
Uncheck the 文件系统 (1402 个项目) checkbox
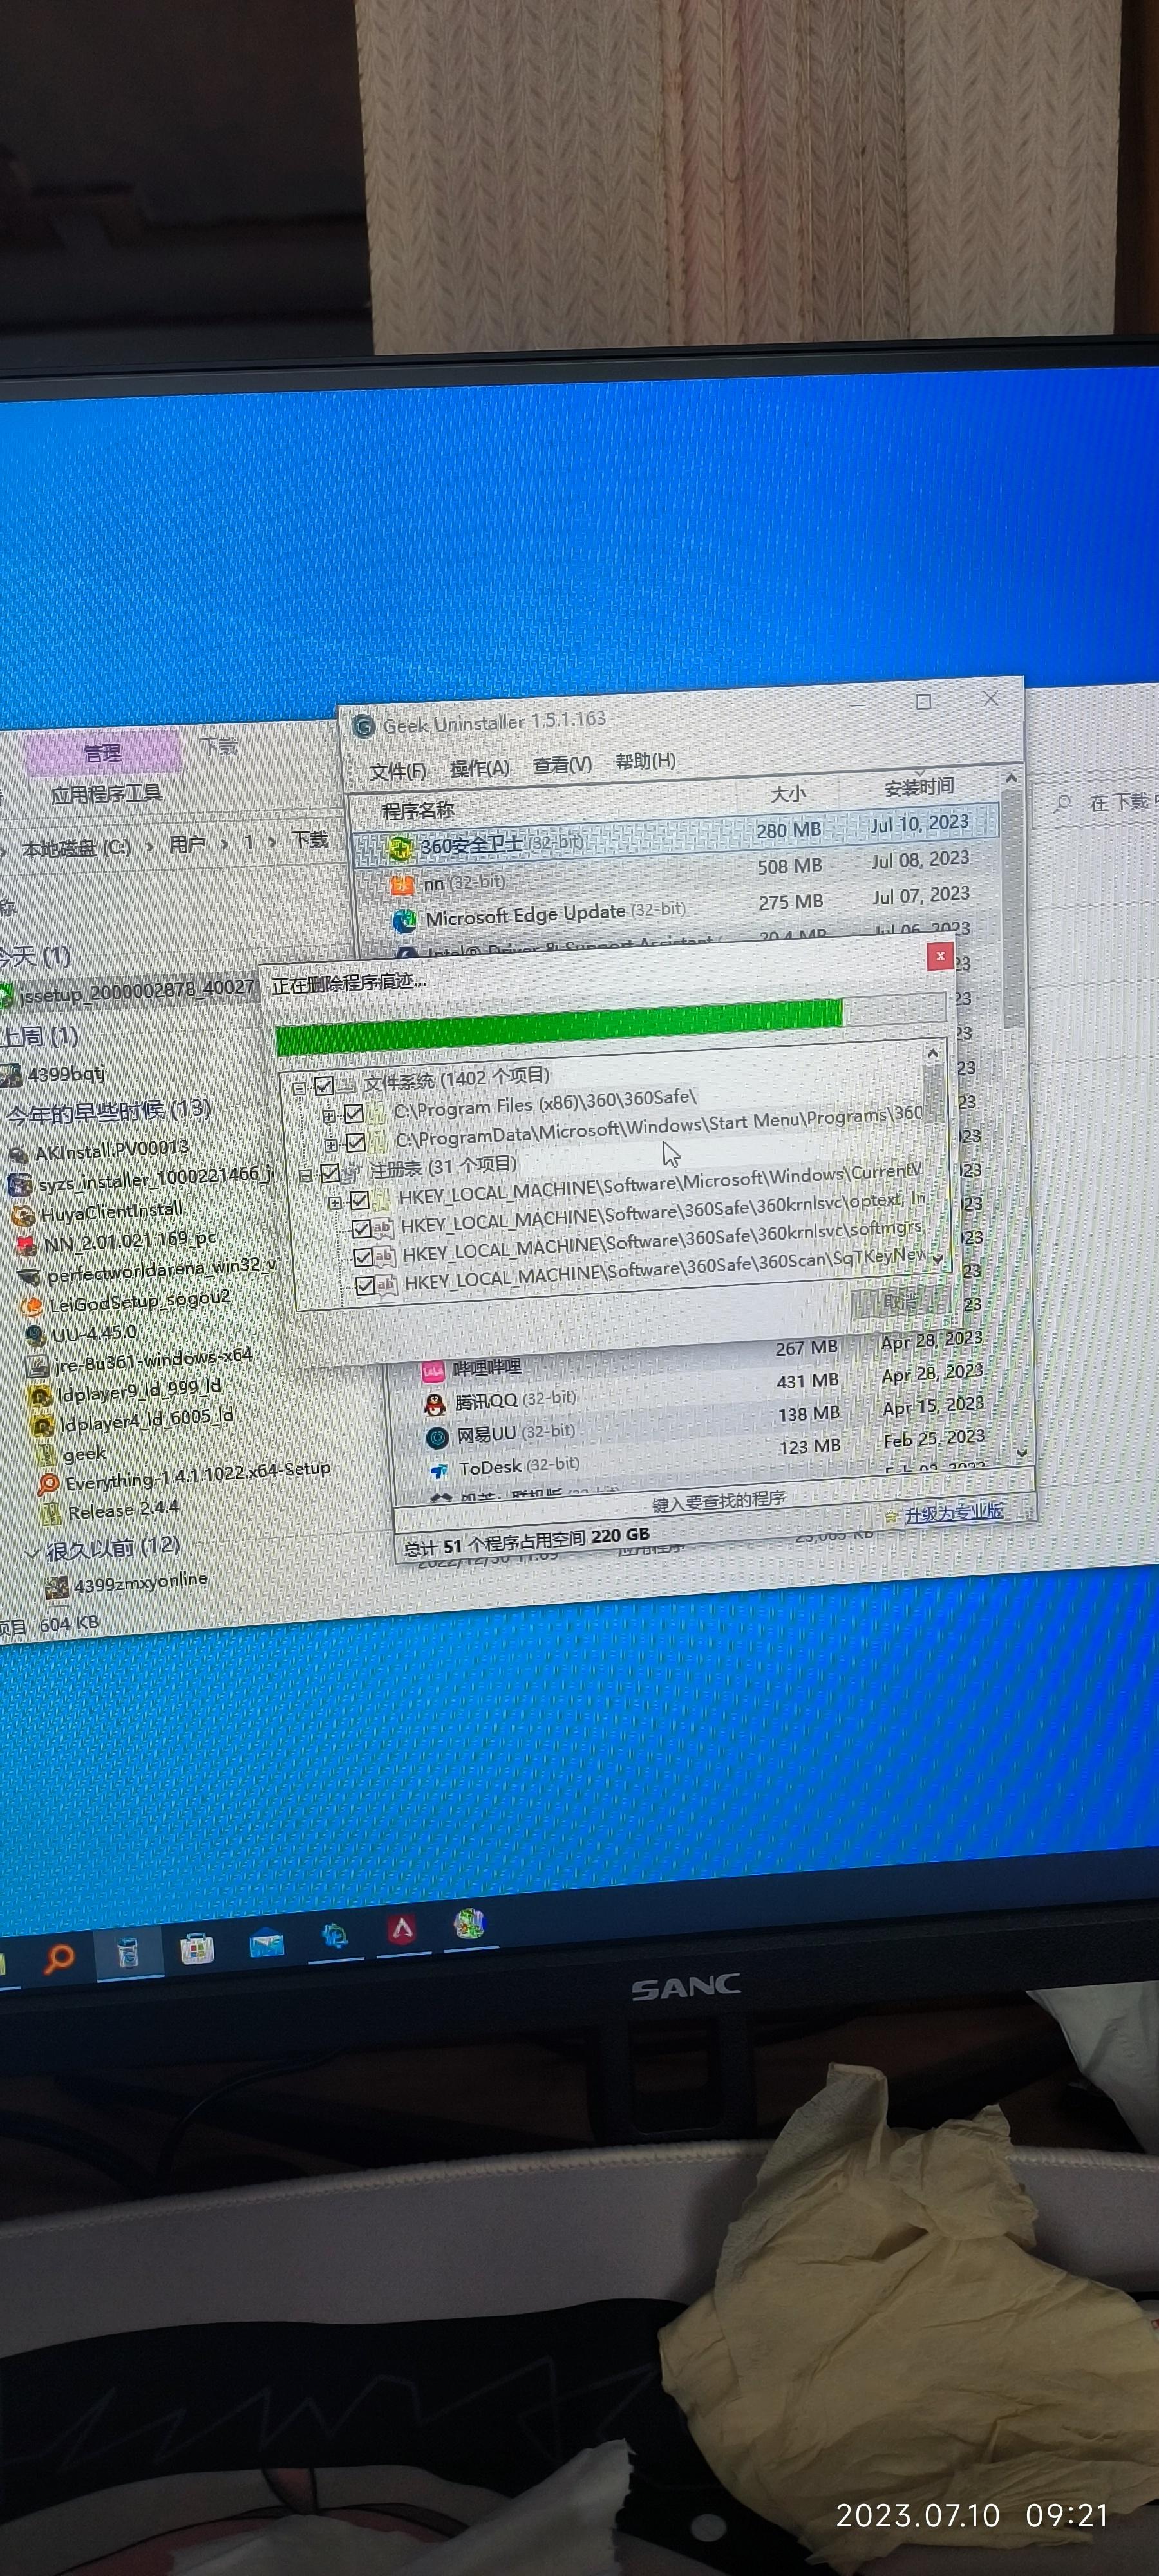[324, 1085]
